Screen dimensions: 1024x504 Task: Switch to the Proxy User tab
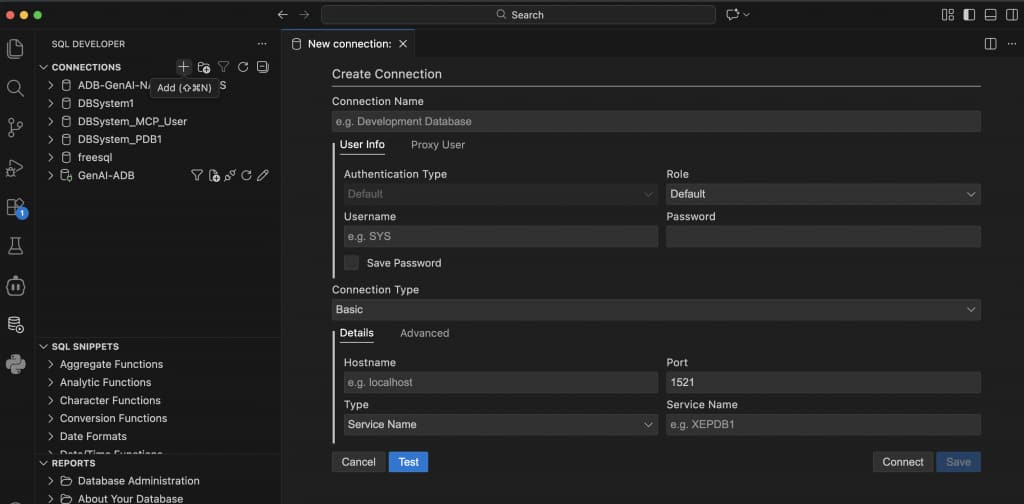[438, 145]
